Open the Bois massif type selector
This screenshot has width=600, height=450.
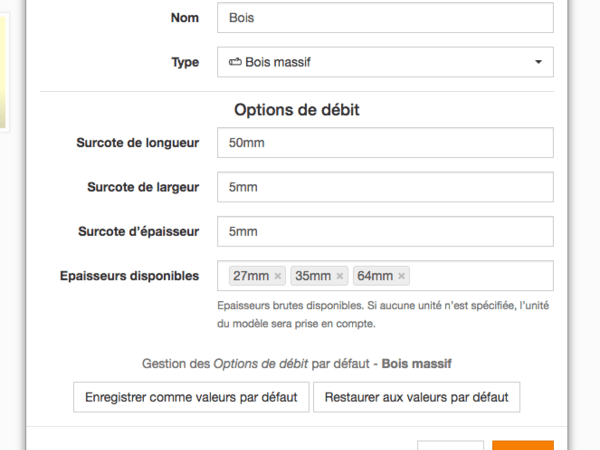click(x=385, y=62)
